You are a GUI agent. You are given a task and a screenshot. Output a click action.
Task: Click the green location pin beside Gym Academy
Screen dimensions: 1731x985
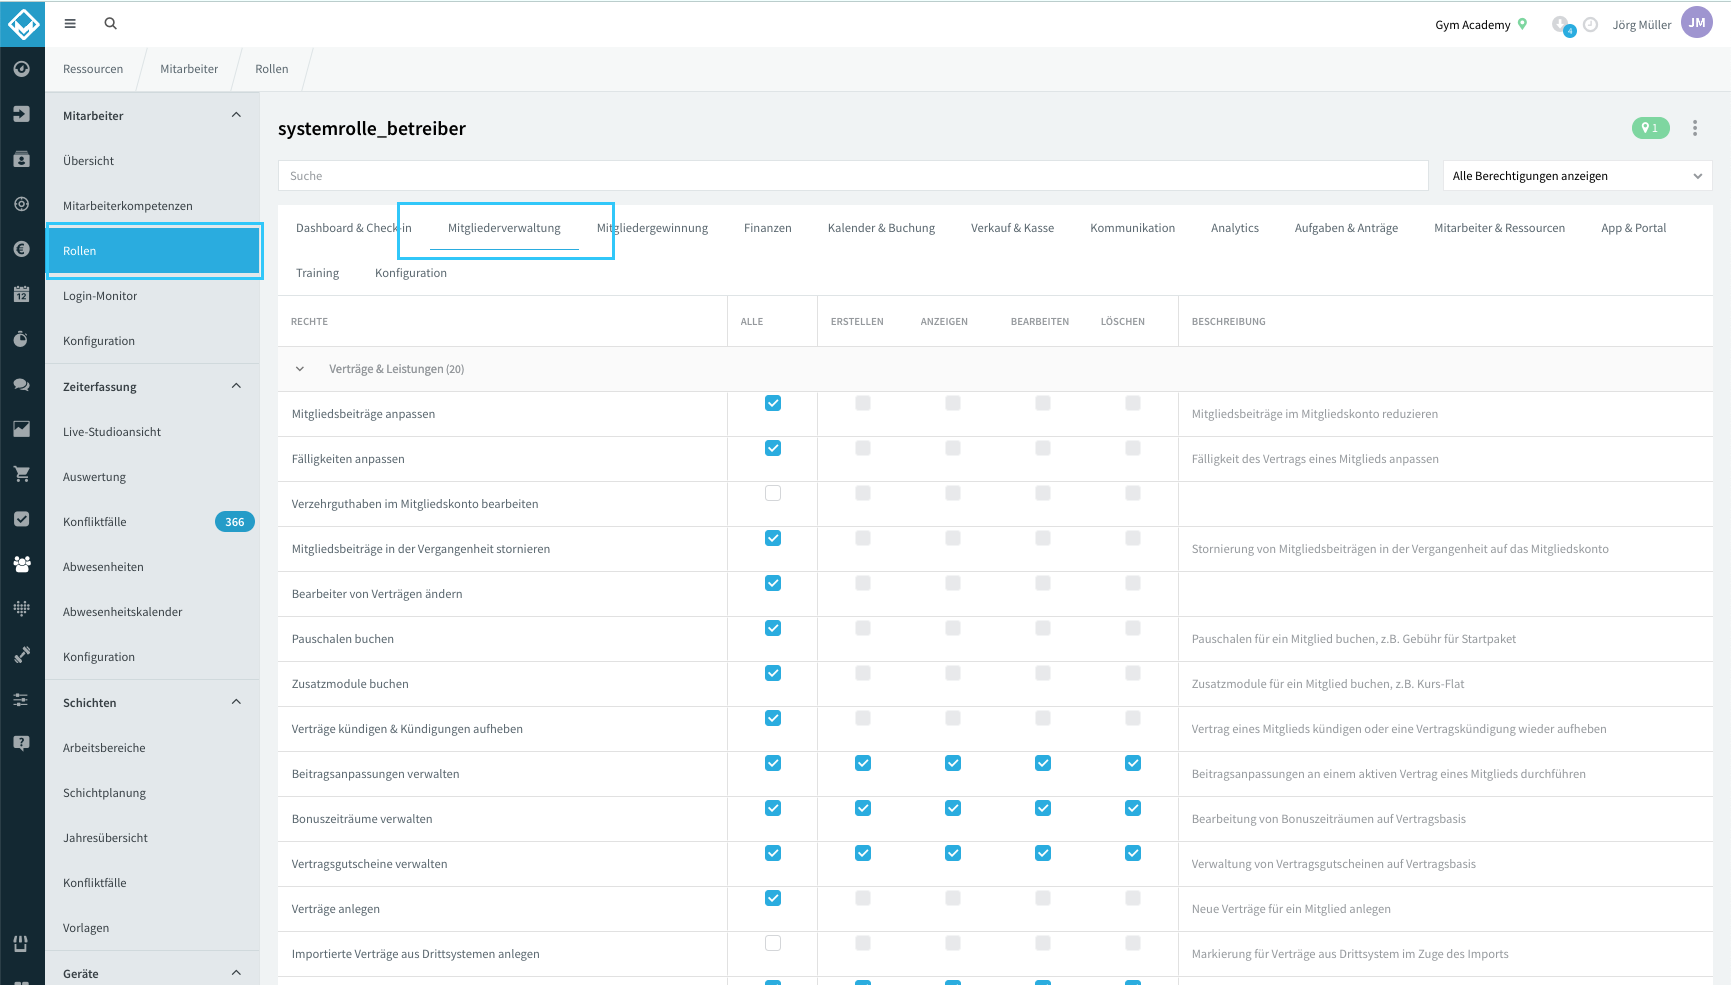(1523, 24)
